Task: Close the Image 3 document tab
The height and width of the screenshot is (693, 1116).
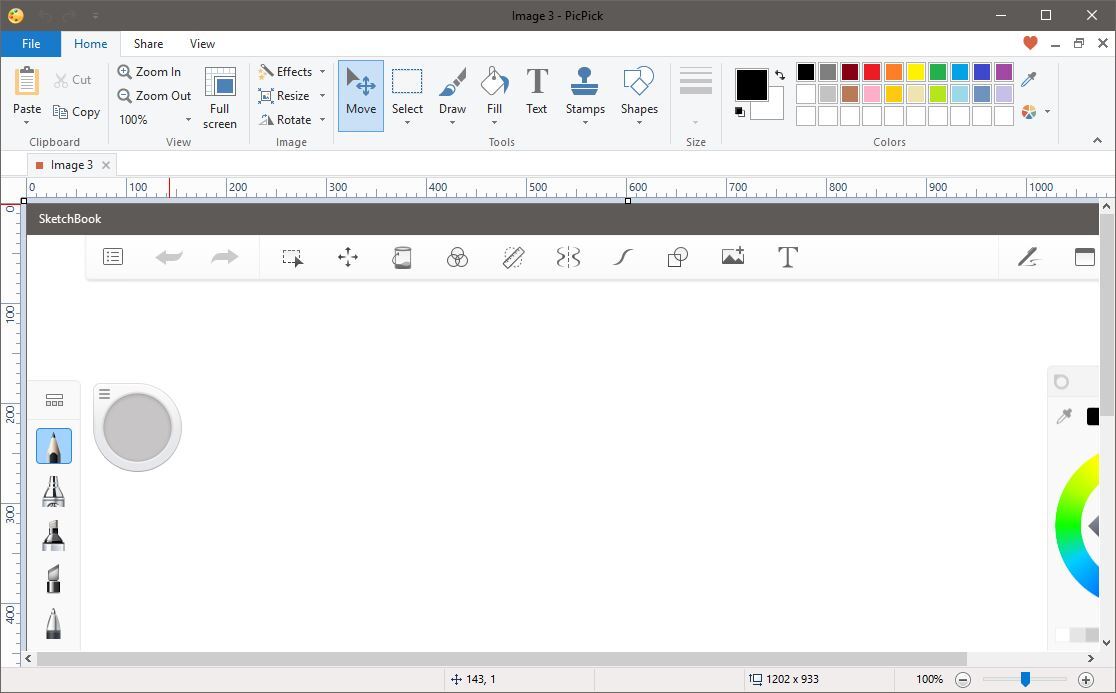Action: click(x=106, y=165)
